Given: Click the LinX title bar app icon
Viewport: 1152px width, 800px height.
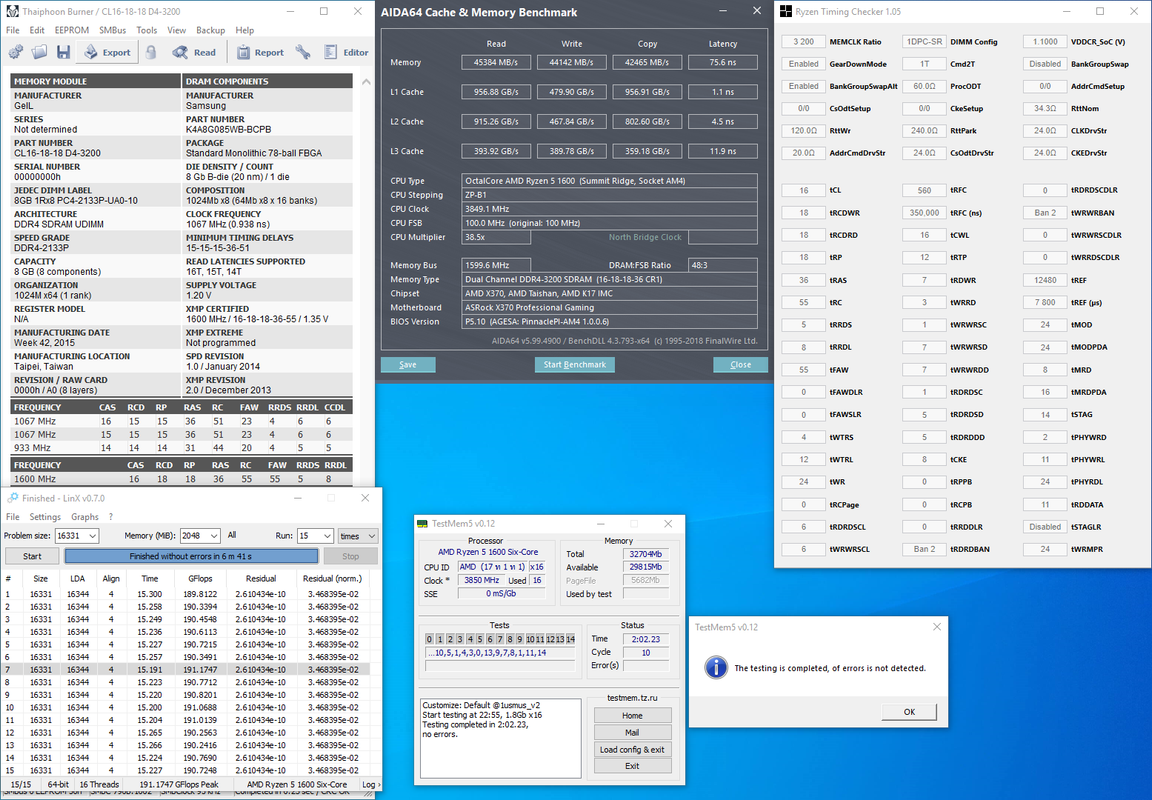Looking at the screenshot, I should 12,498.
